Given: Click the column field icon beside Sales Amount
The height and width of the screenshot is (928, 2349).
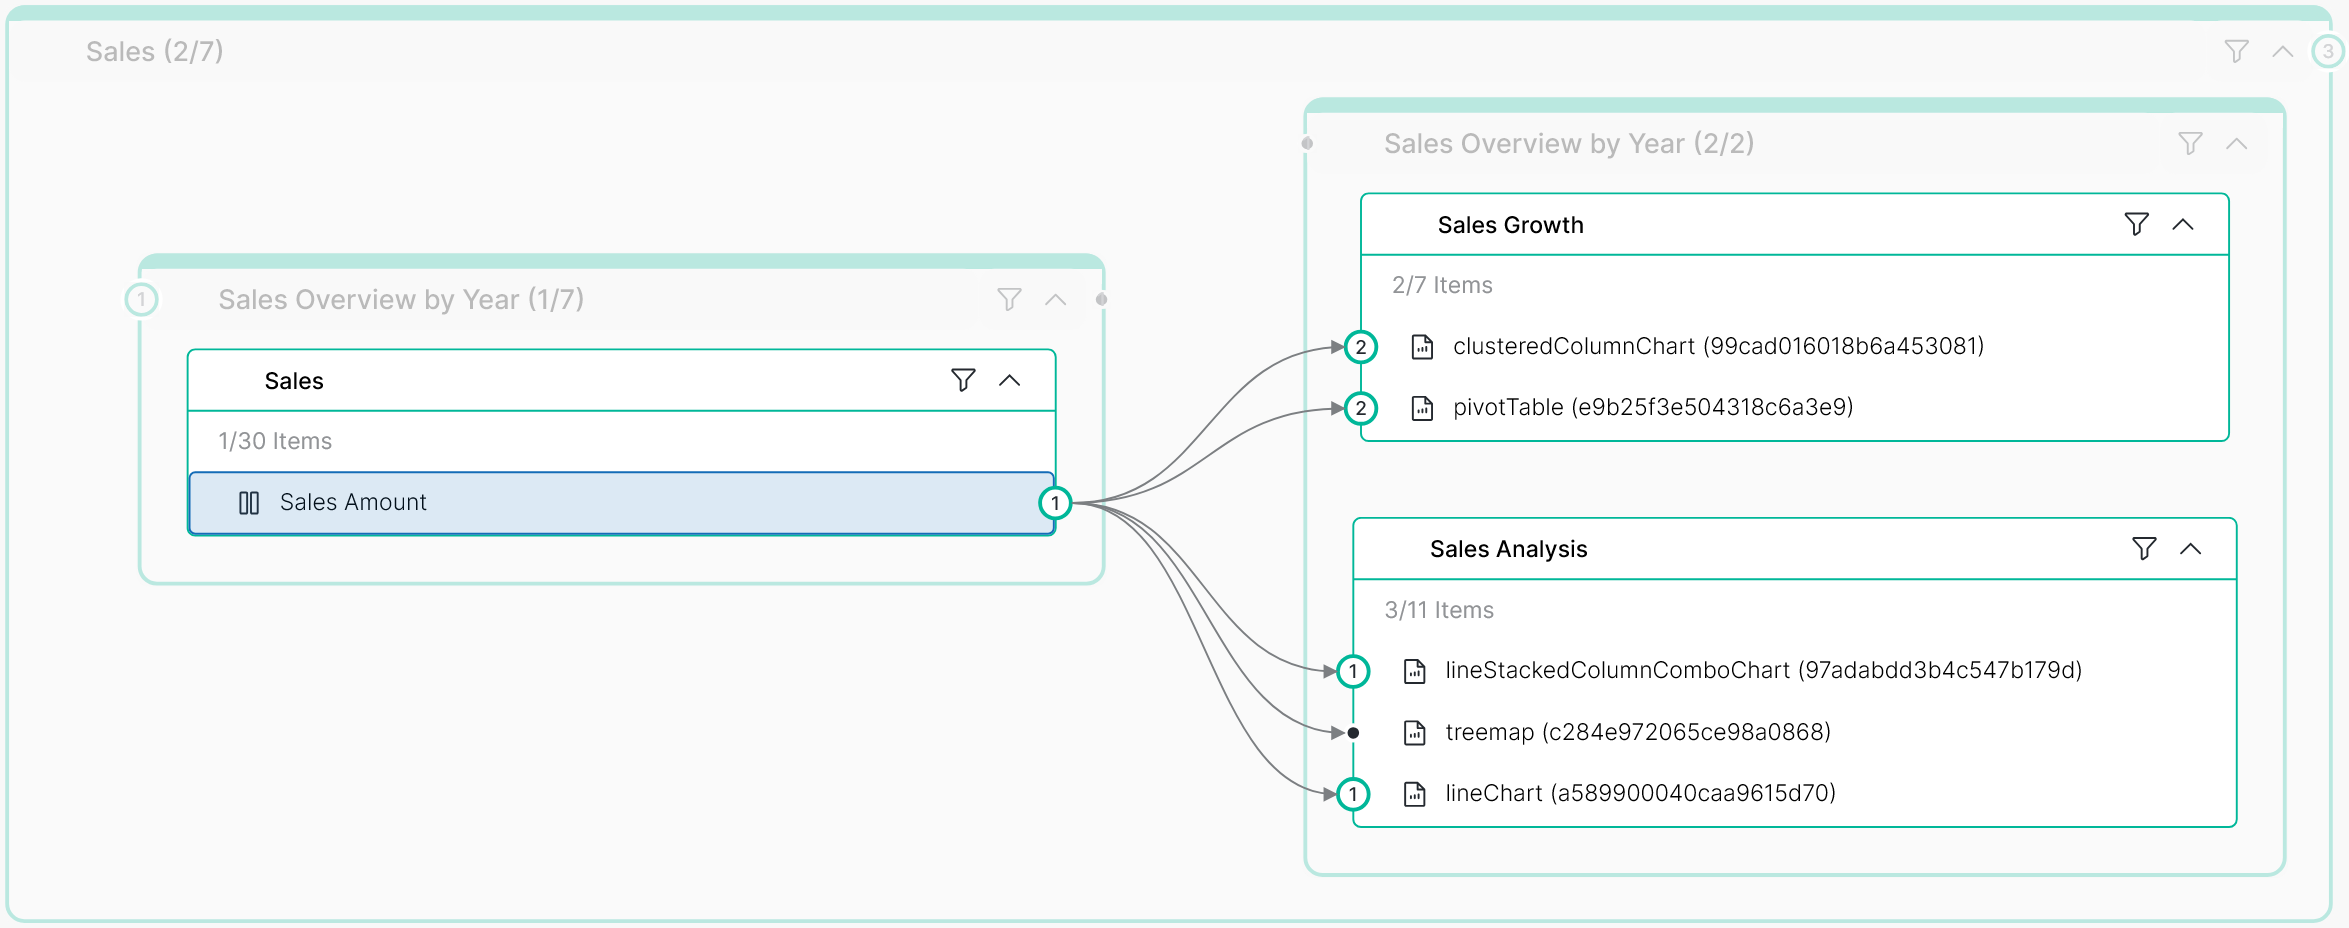Looking at the screenshot, I should 248,502.
